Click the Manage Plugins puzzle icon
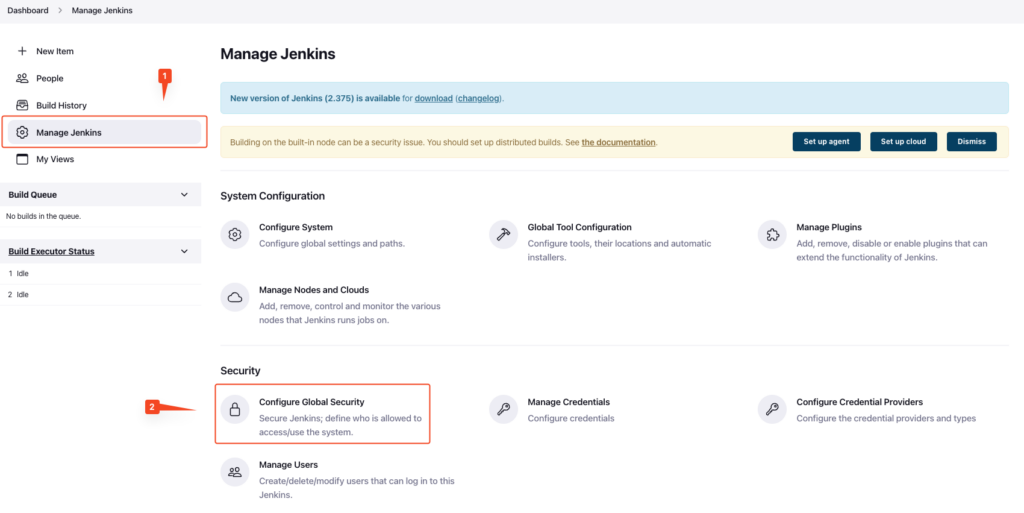This screenshot has height=513, width=1024. tap(772, 234)
